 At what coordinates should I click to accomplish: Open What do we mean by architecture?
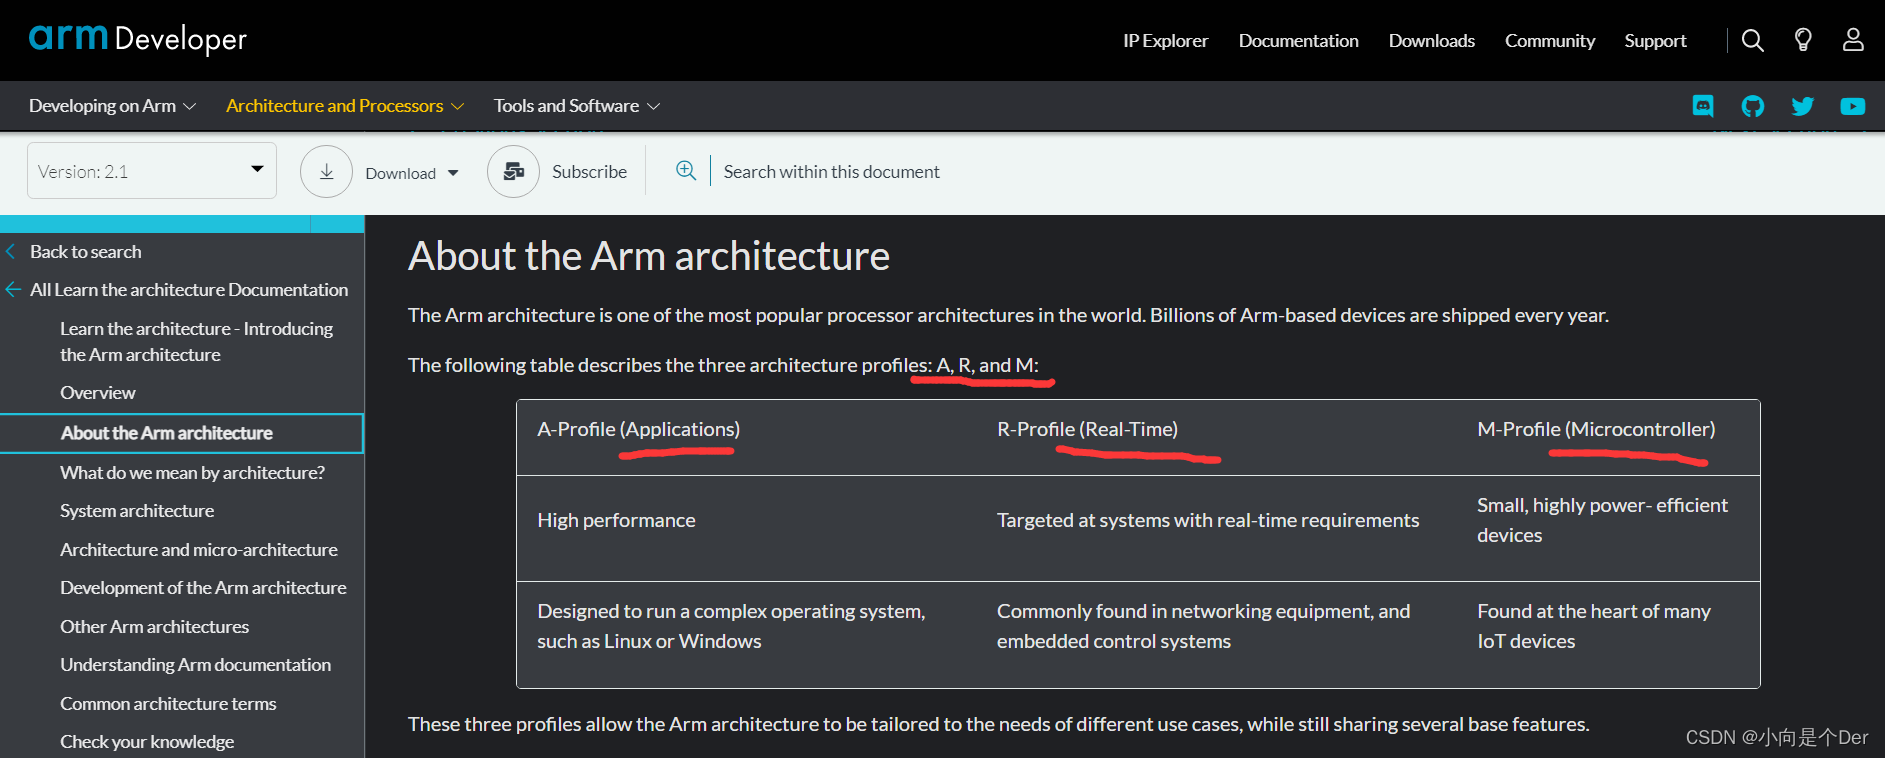coord(192,473)
